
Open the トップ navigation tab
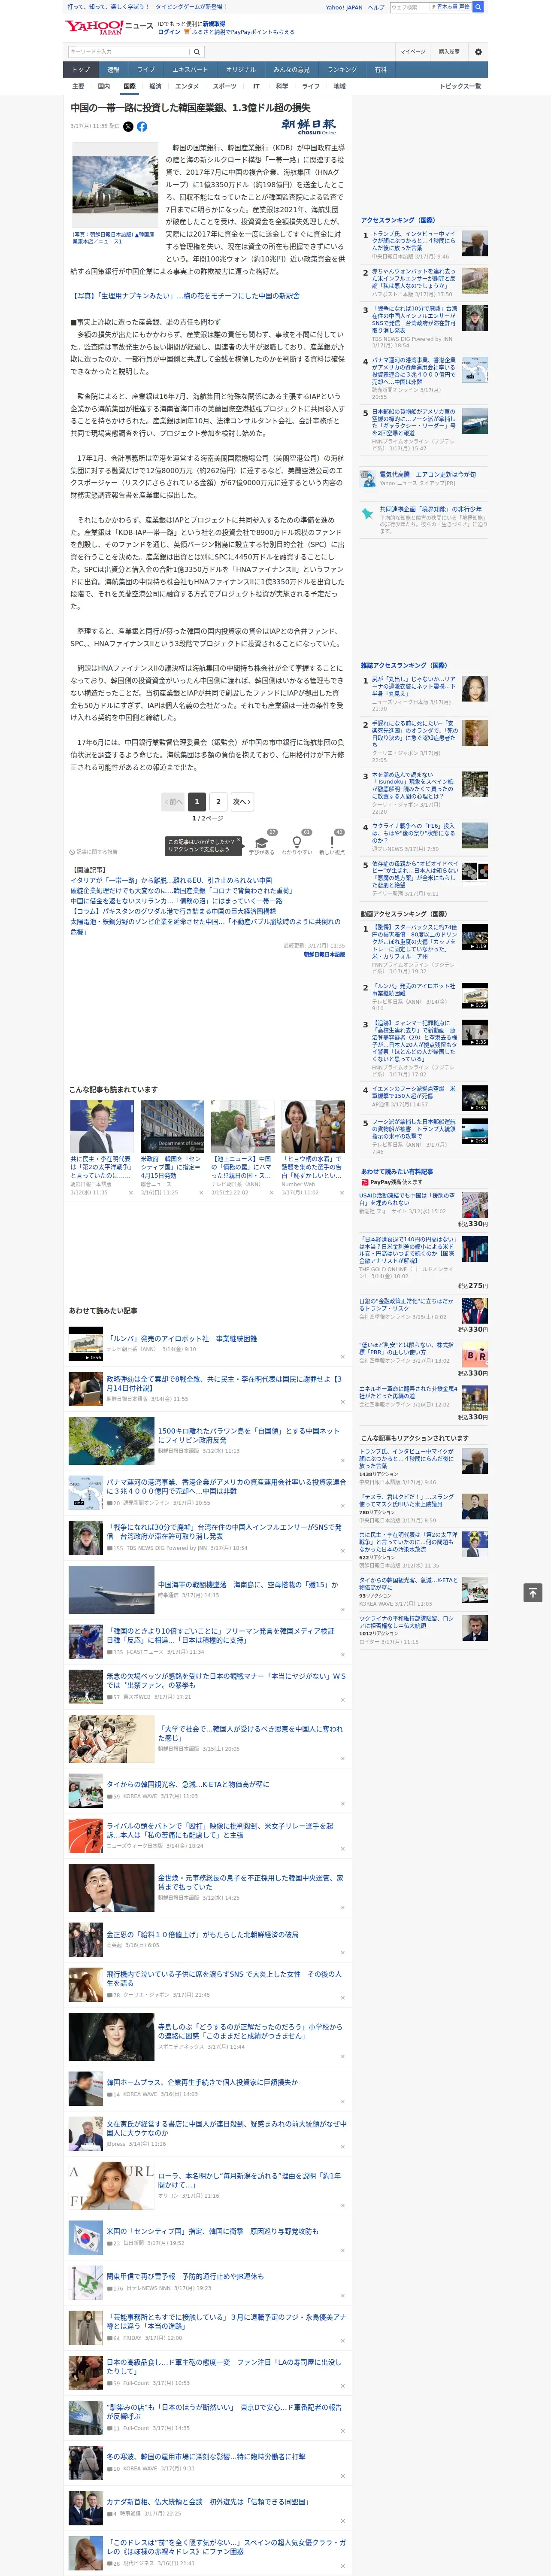pos(81,70)
